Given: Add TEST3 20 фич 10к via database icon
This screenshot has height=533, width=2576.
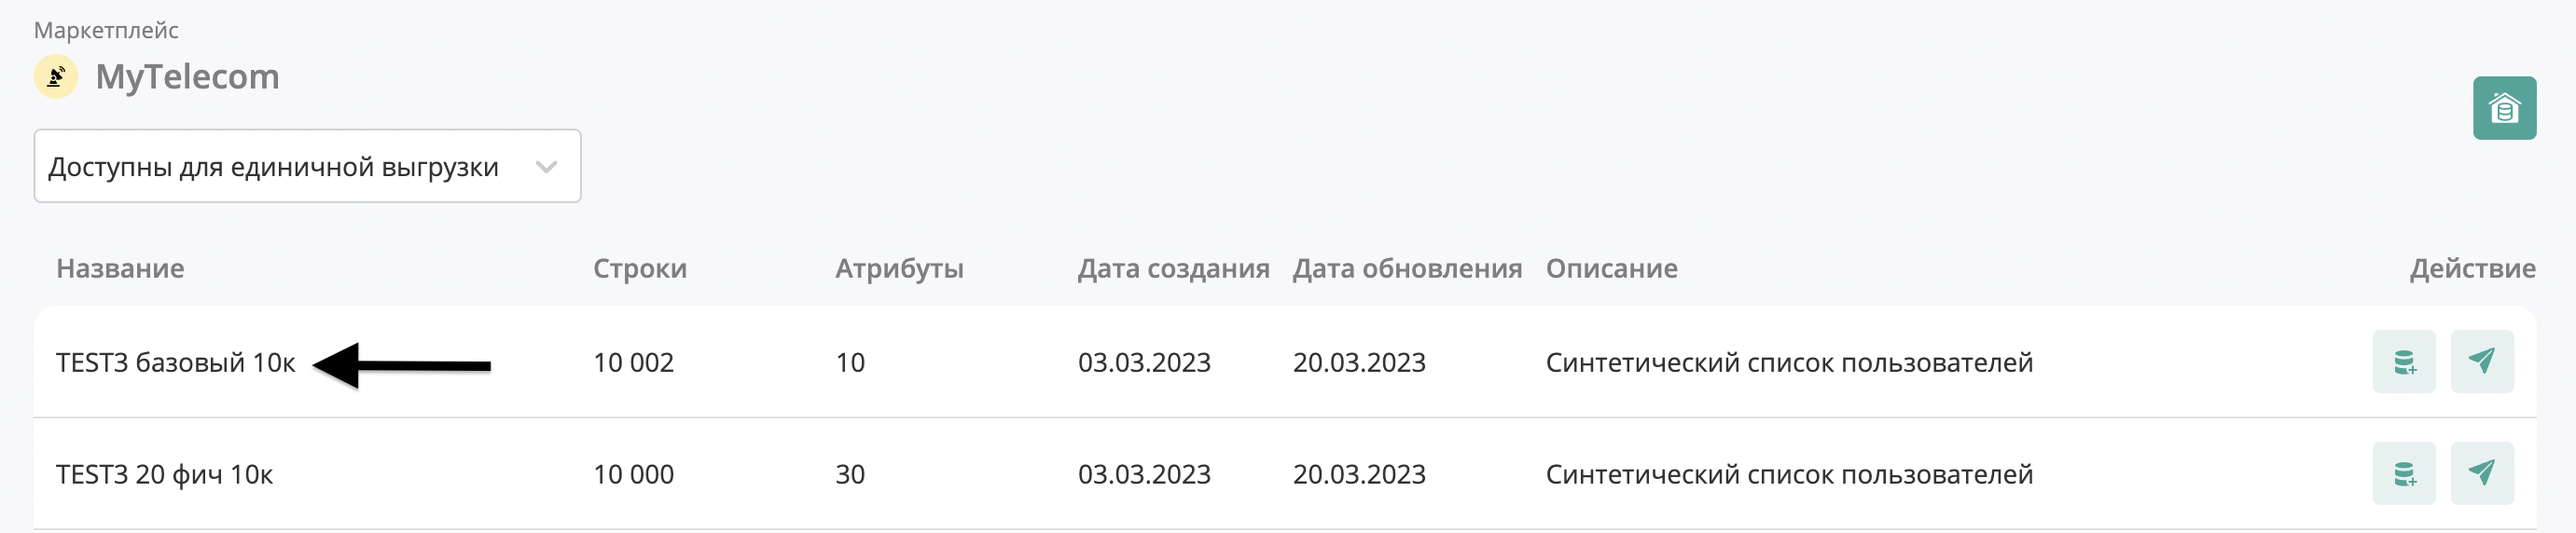Looking at the screenshot, I should coord(2404,474).
